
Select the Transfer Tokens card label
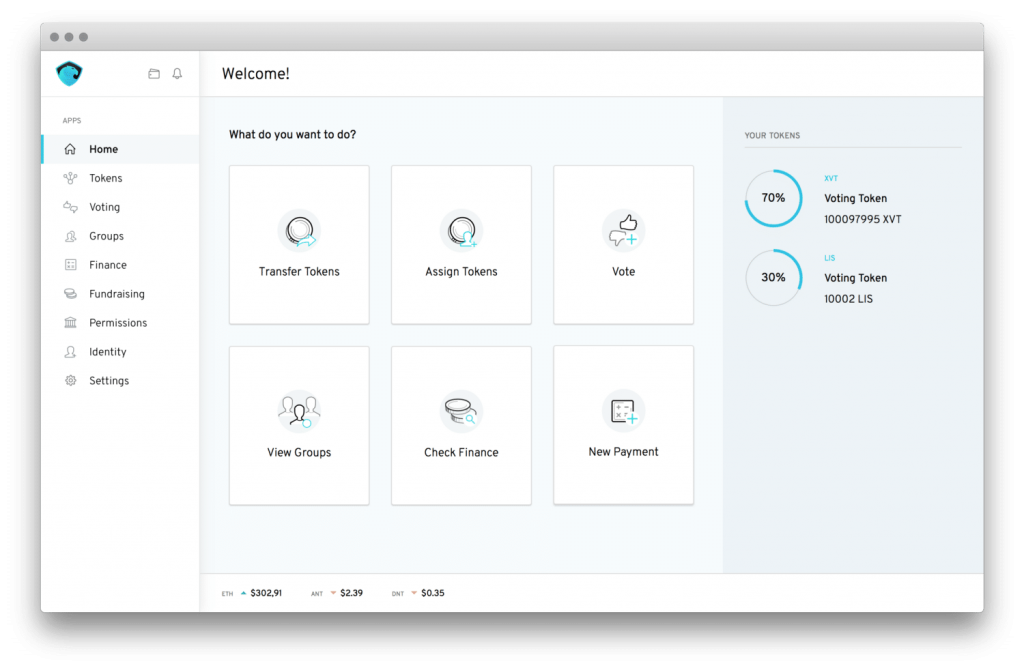(x=299, y=272)
